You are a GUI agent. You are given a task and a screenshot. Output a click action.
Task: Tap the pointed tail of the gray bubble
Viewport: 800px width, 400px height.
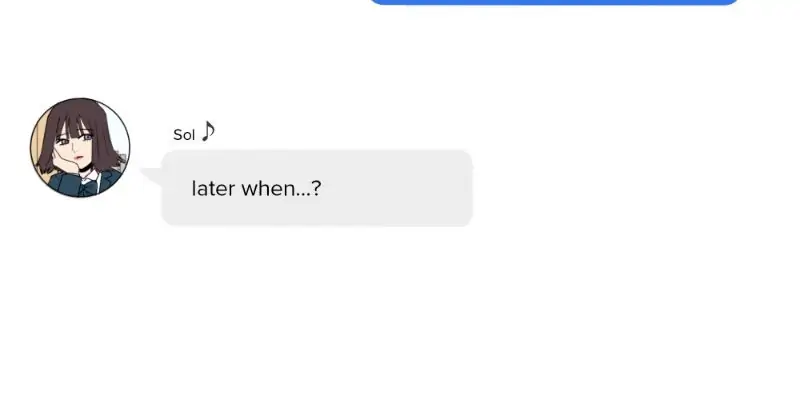pyautogui.click(x=150, y=178)
